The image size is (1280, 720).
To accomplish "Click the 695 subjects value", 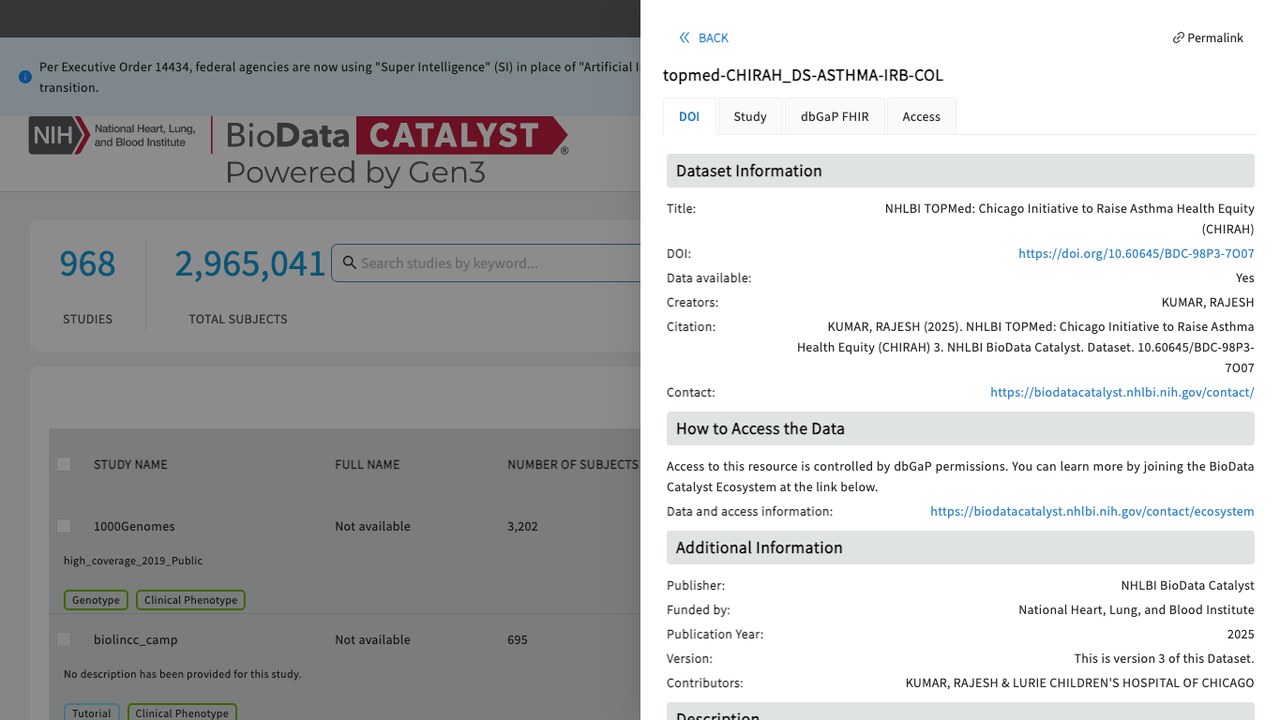I will click(x=517, y=640).
